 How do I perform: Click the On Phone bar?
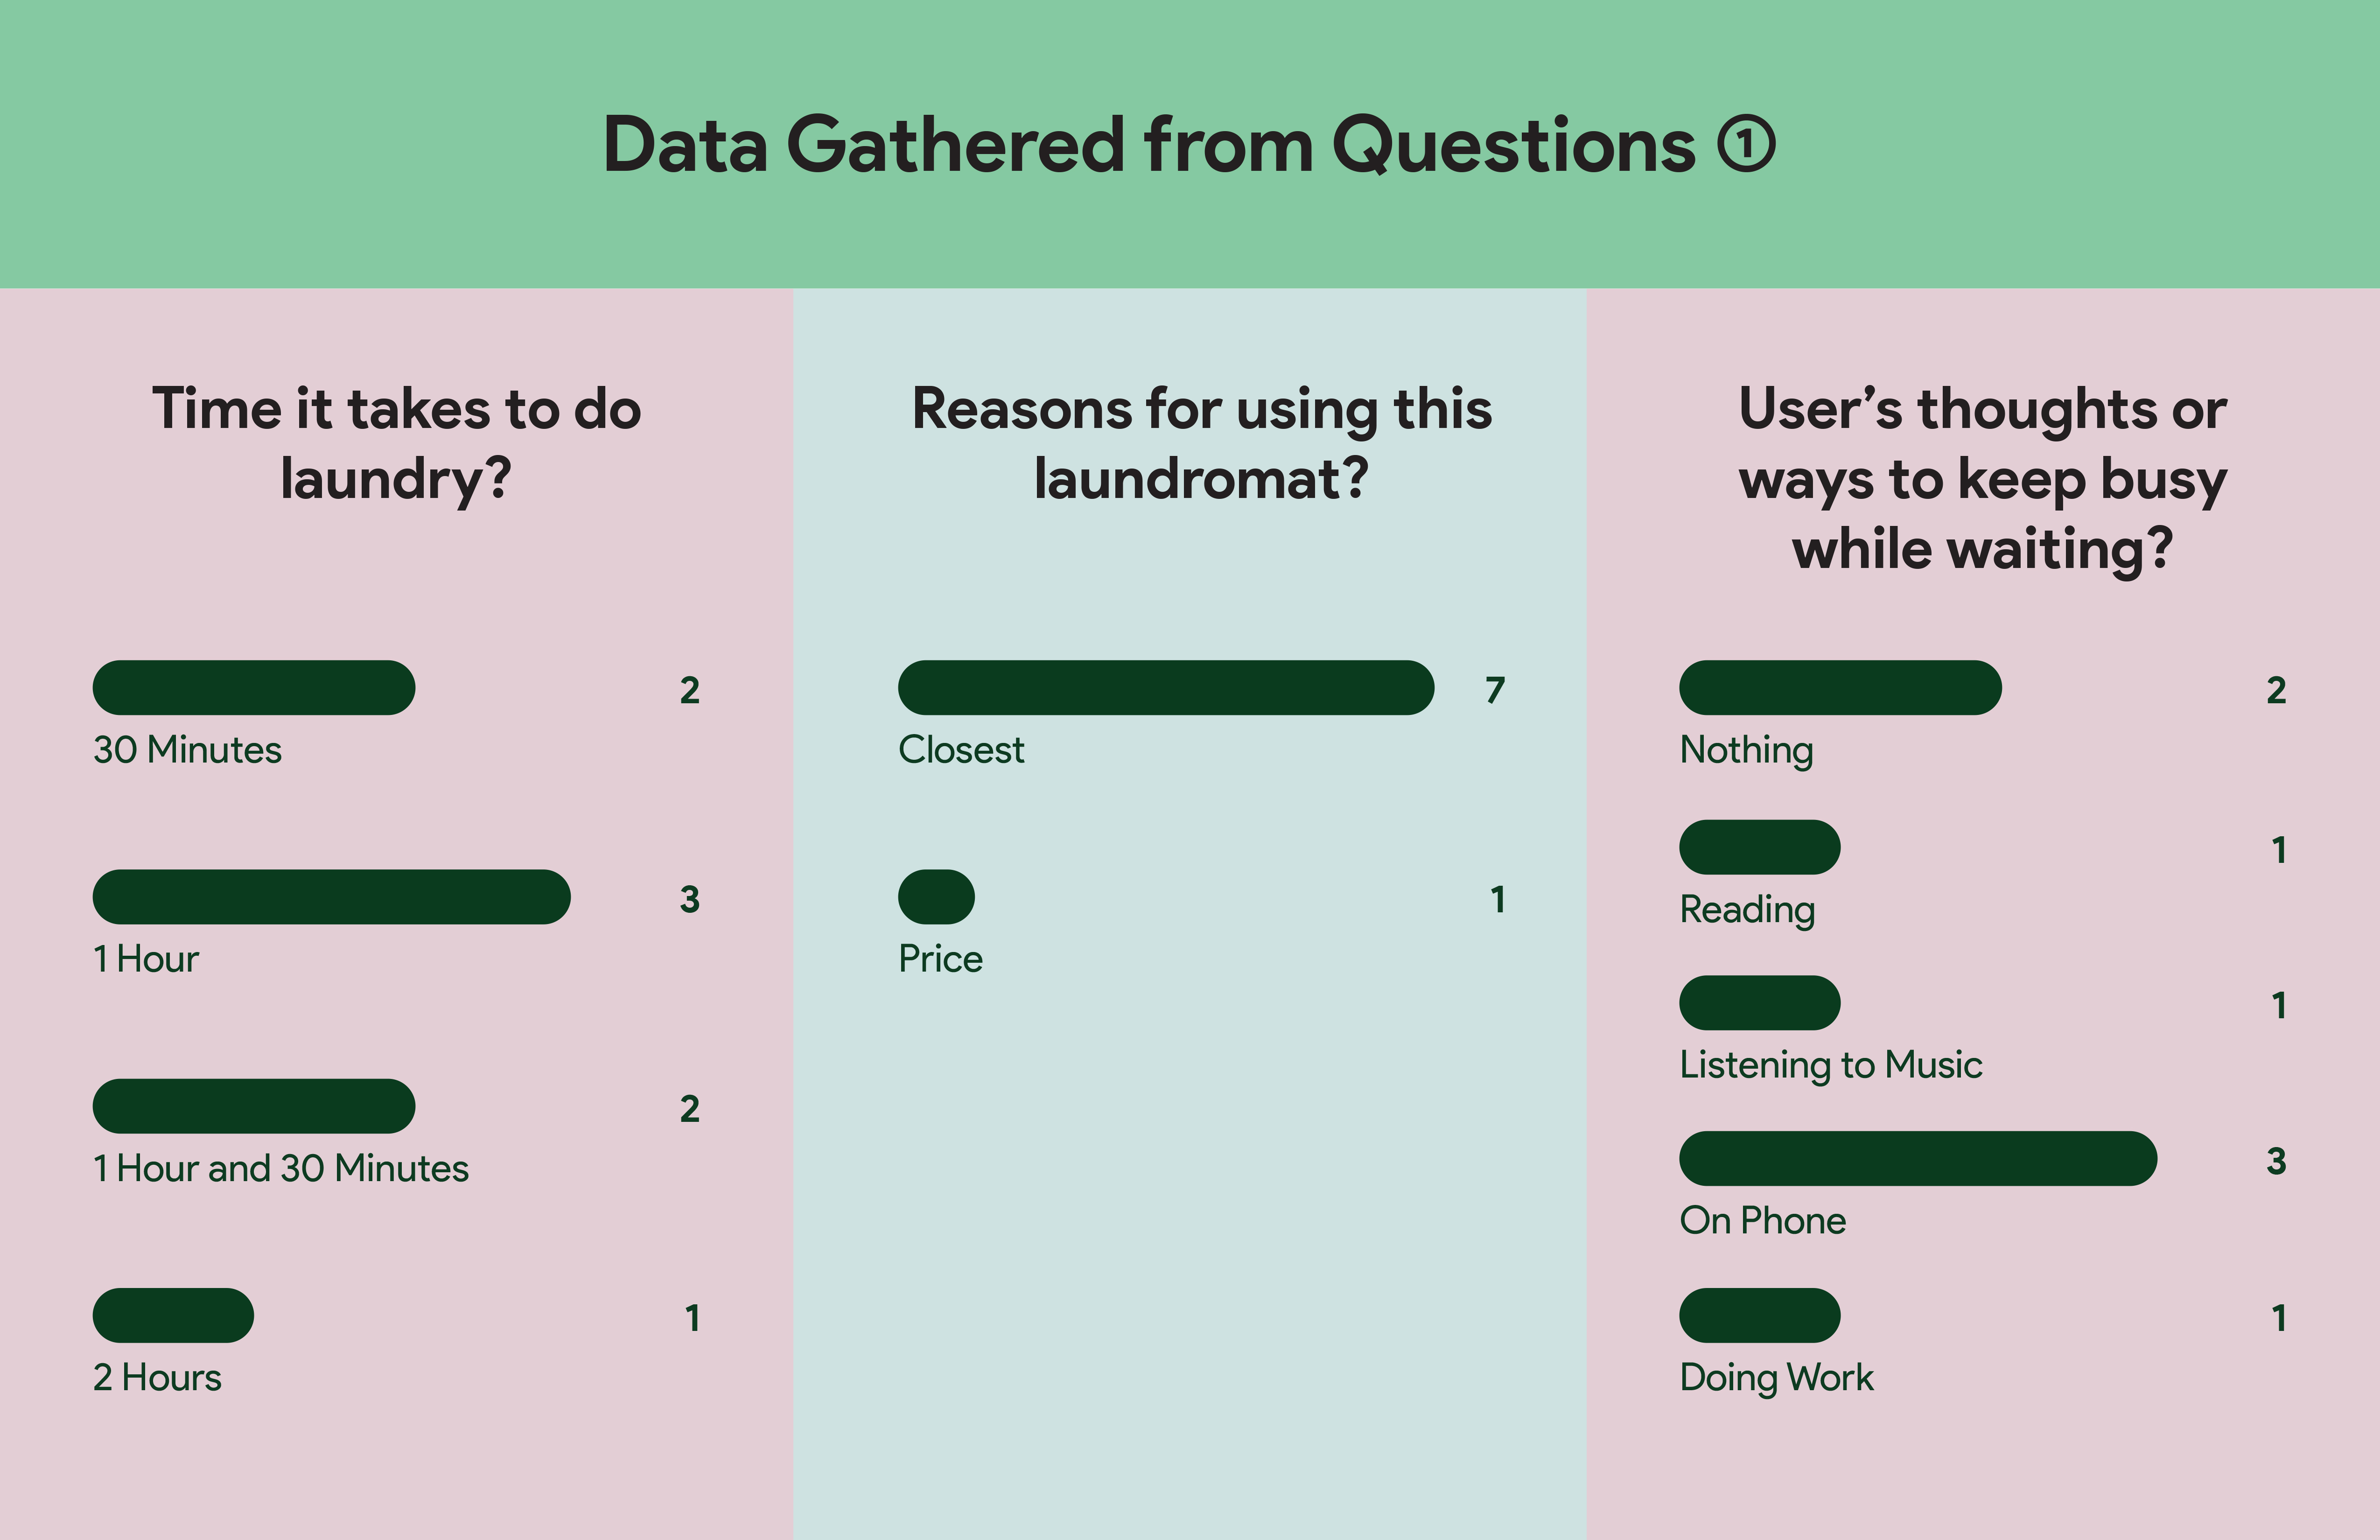1918,1159
